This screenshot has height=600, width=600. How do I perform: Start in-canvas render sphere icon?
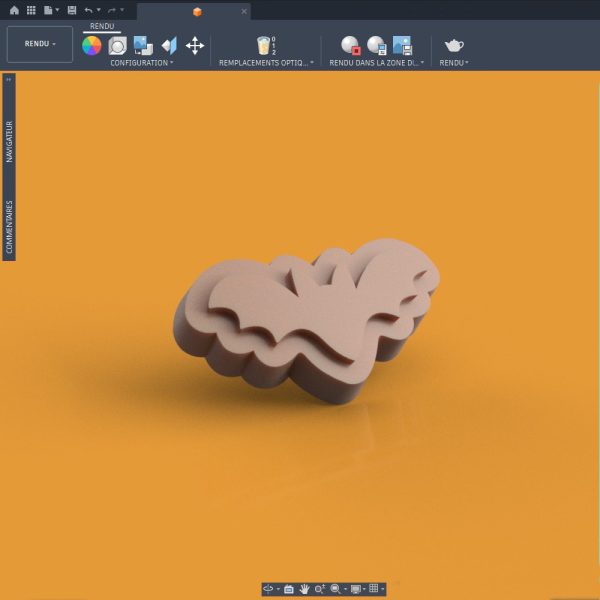351,46
